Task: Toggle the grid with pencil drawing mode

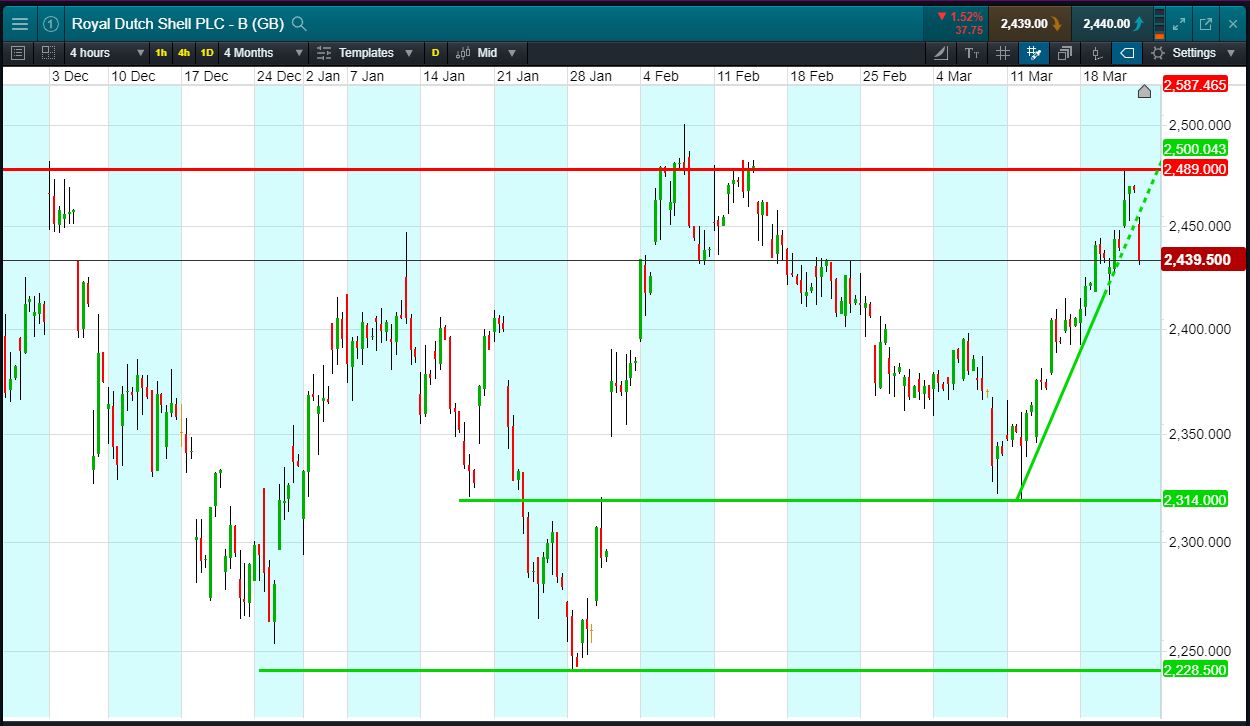Action: click(1034, 52)
